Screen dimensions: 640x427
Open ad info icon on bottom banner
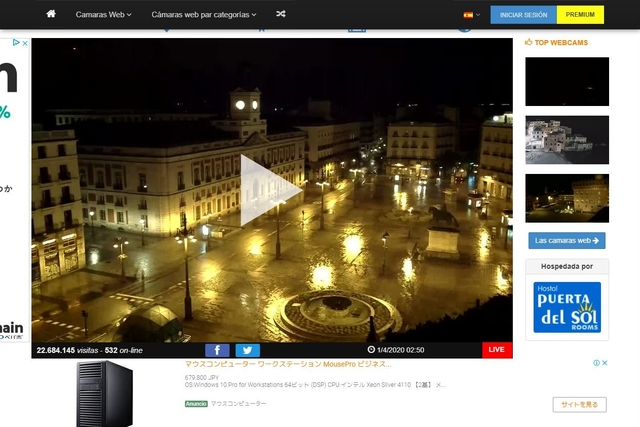click(x=597, y=363)
